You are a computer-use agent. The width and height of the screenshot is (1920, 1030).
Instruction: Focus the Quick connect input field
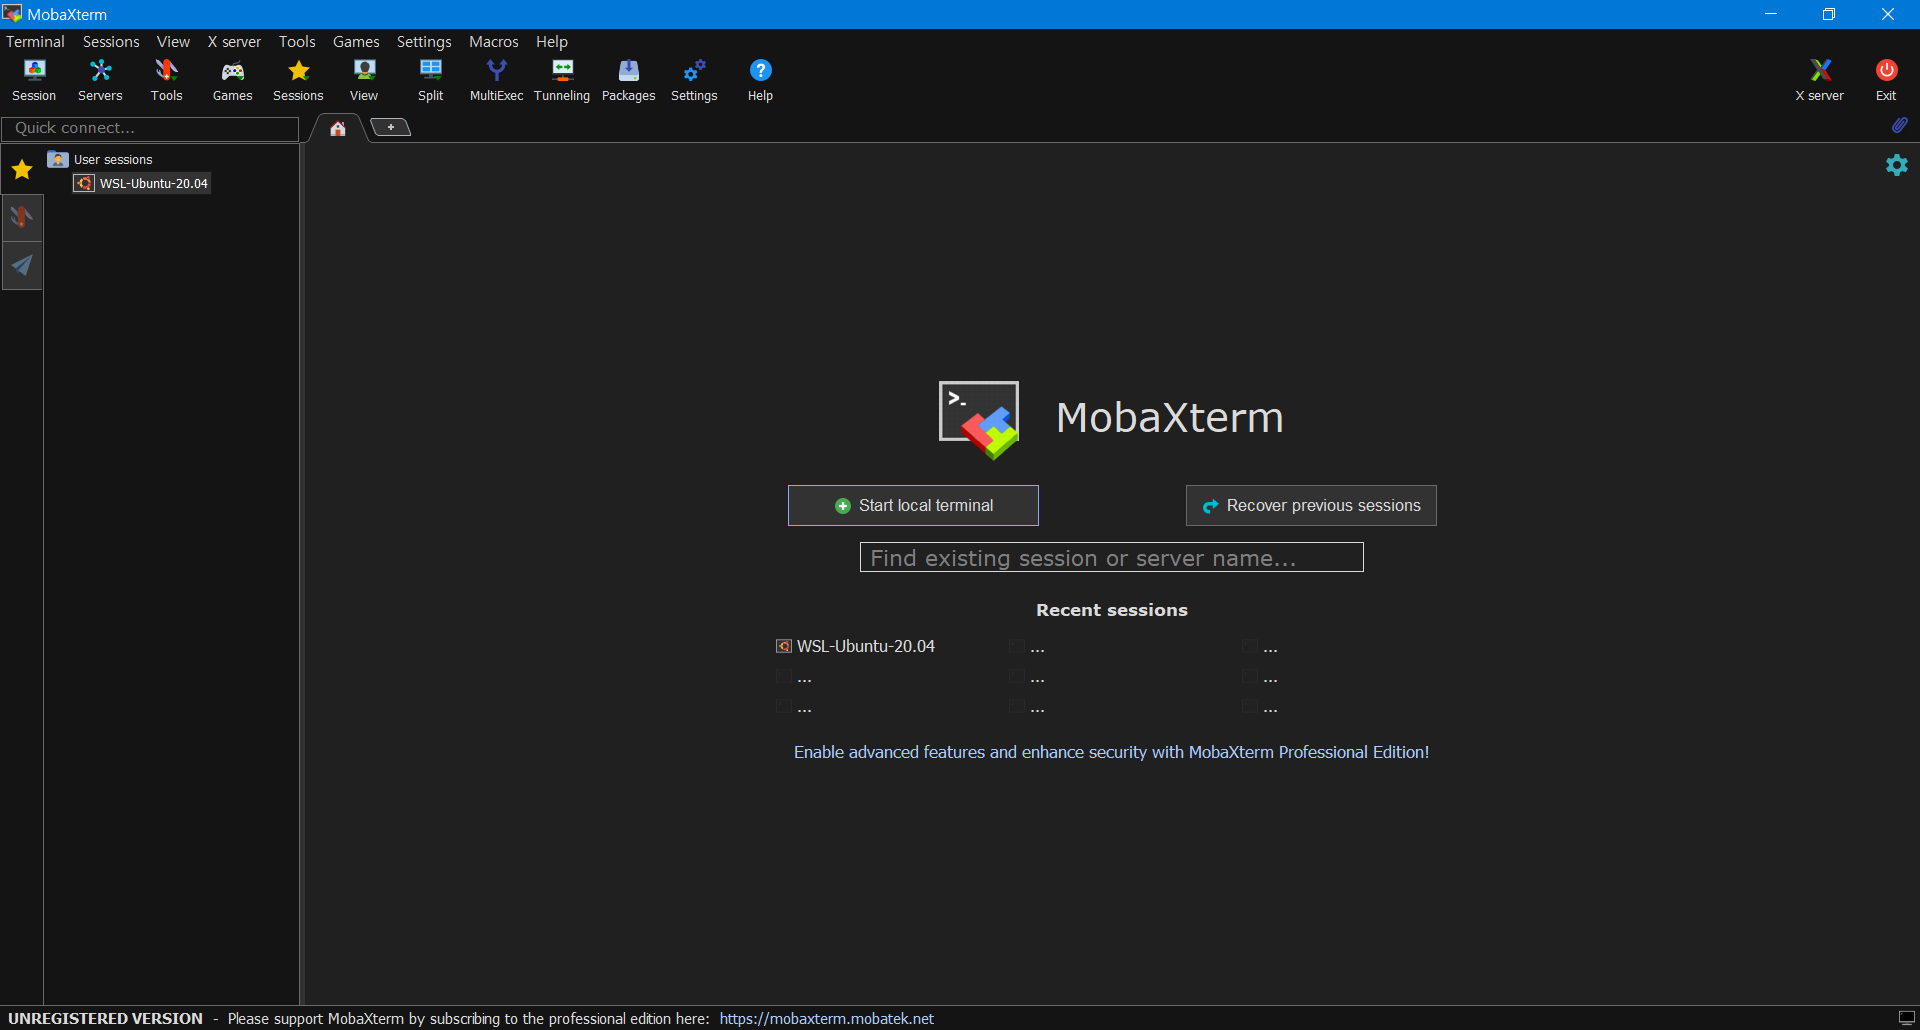click(x=150, y=128)
